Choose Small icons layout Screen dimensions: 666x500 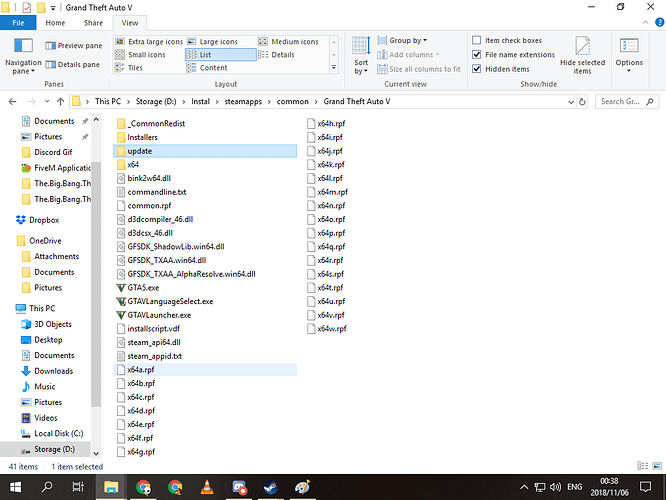click(x=141, y=55)
